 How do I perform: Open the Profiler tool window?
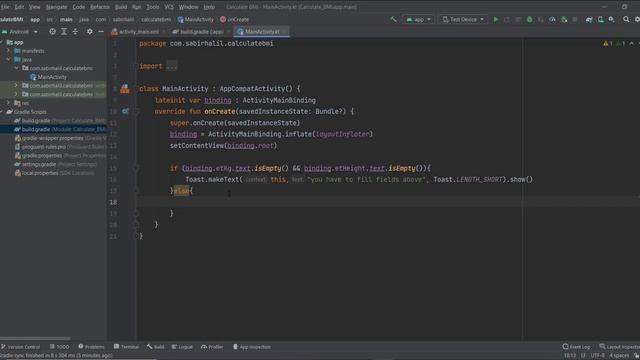pos(212,347)
